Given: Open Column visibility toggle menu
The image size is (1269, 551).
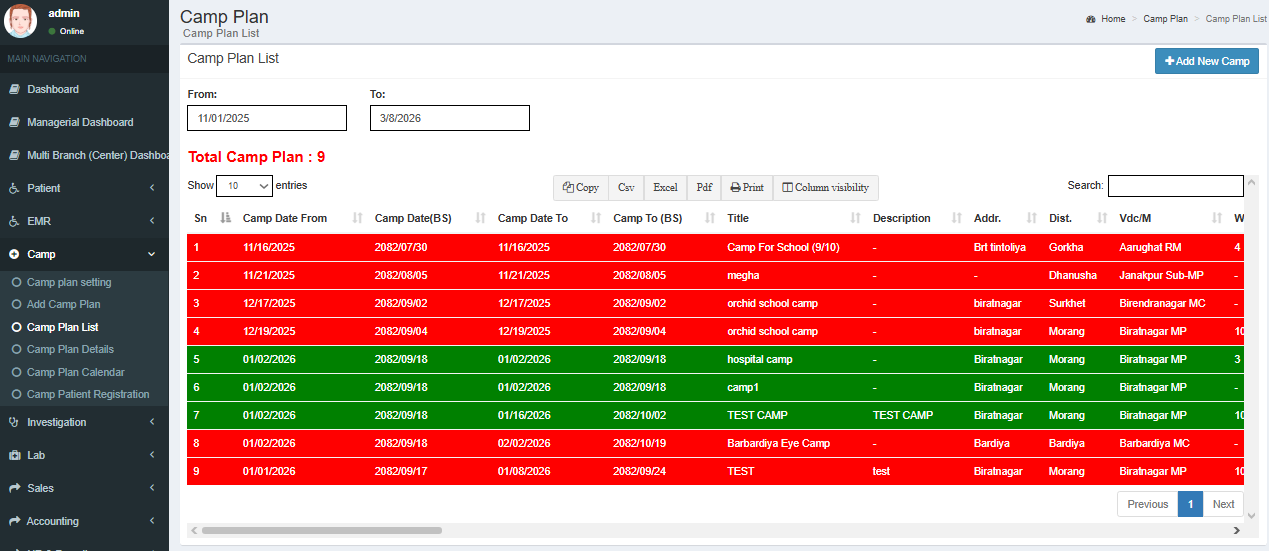Looking at the screenshot, I should (825, 187).
